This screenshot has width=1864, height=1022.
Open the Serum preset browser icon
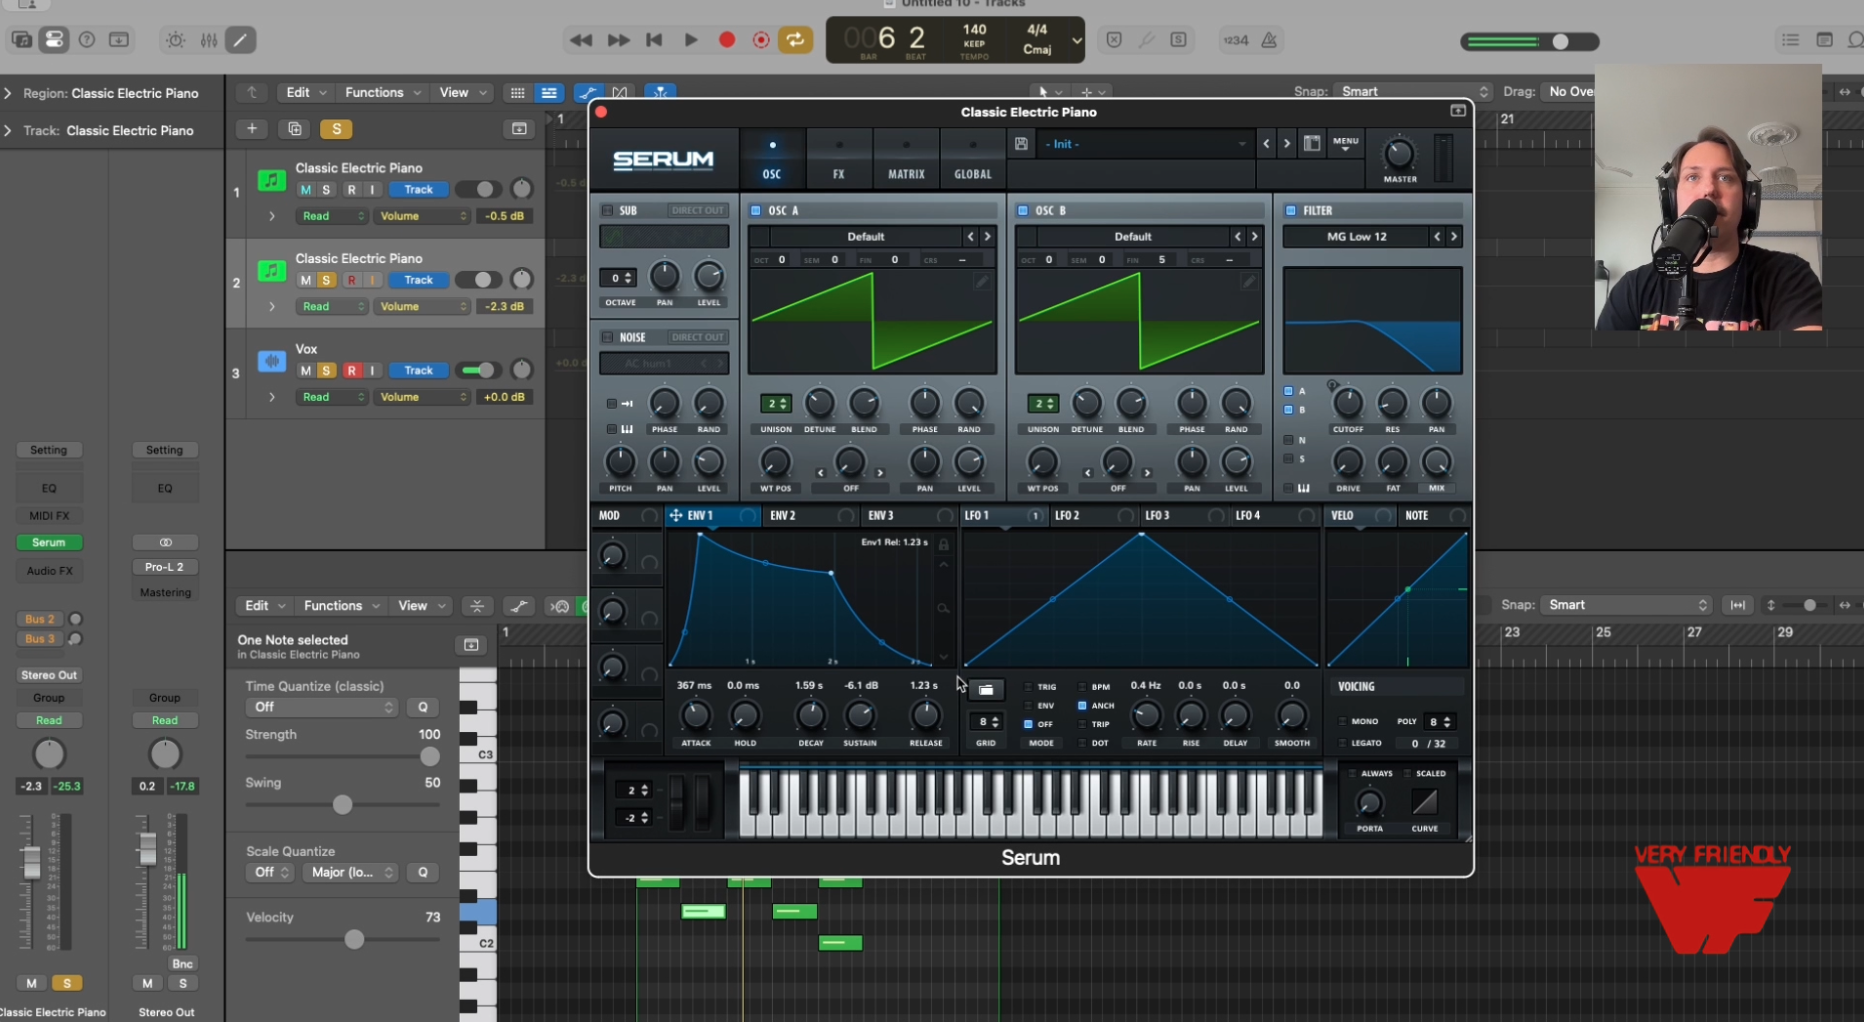(1312, 144)
